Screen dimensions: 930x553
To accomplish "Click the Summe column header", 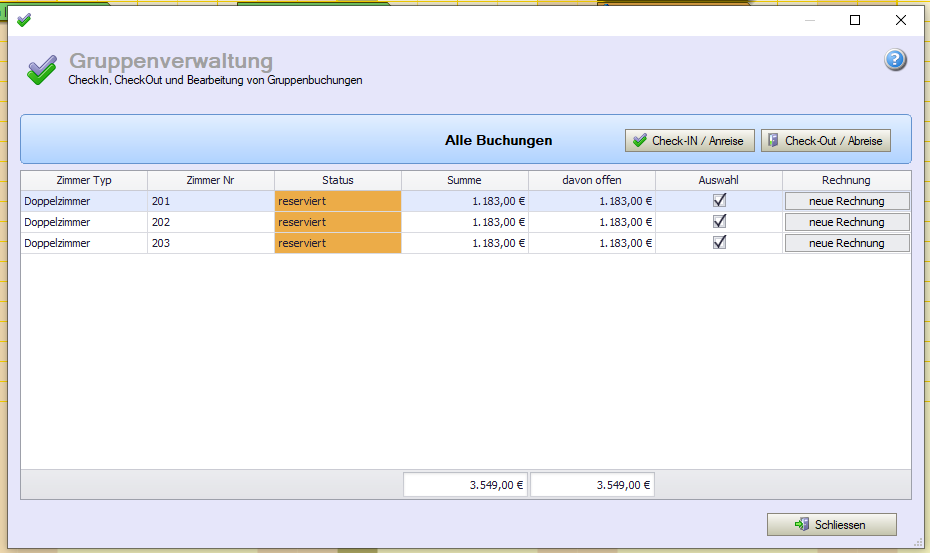I will [464, 180].
